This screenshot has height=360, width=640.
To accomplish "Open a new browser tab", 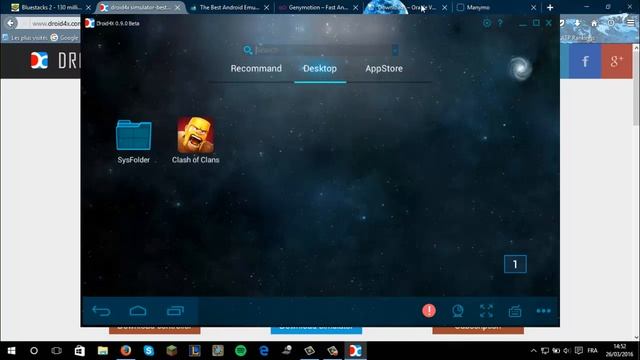I will point(550,7).
